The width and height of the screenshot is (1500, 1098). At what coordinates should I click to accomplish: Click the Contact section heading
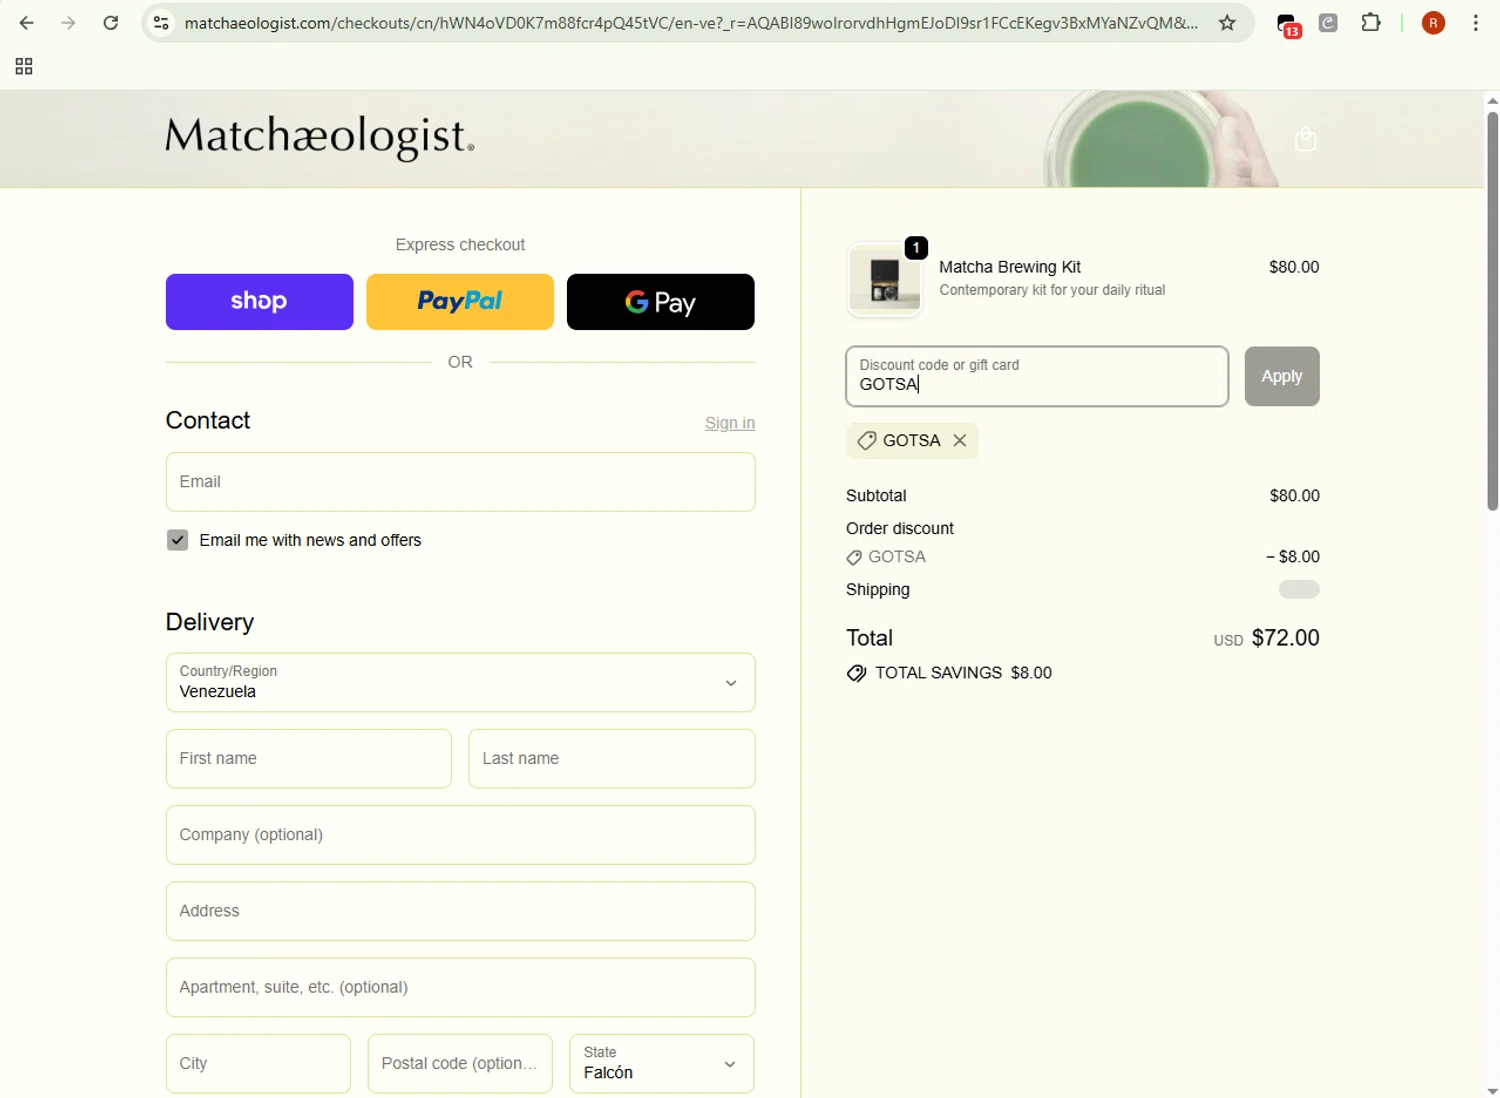point(208,420)
